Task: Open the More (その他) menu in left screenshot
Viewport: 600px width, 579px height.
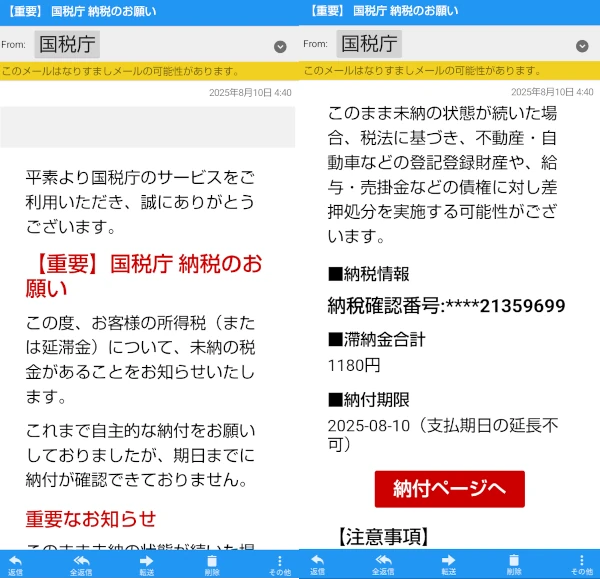Action: tap(280, 565)
